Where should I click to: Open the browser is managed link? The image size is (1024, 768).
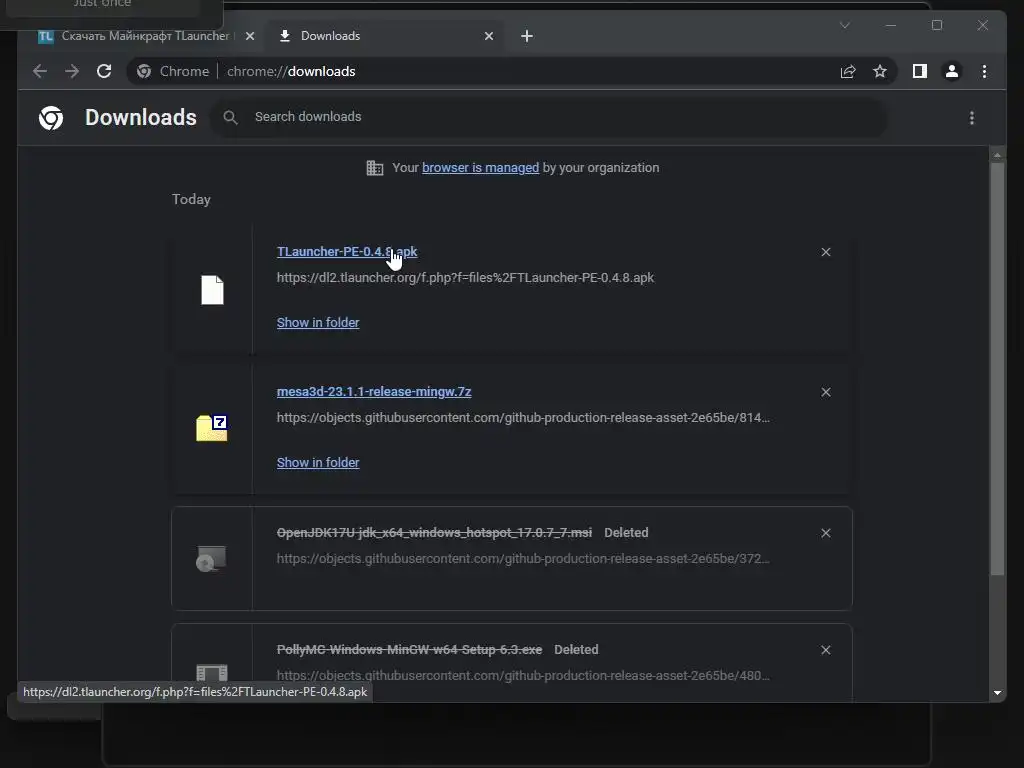coord(481,168)
